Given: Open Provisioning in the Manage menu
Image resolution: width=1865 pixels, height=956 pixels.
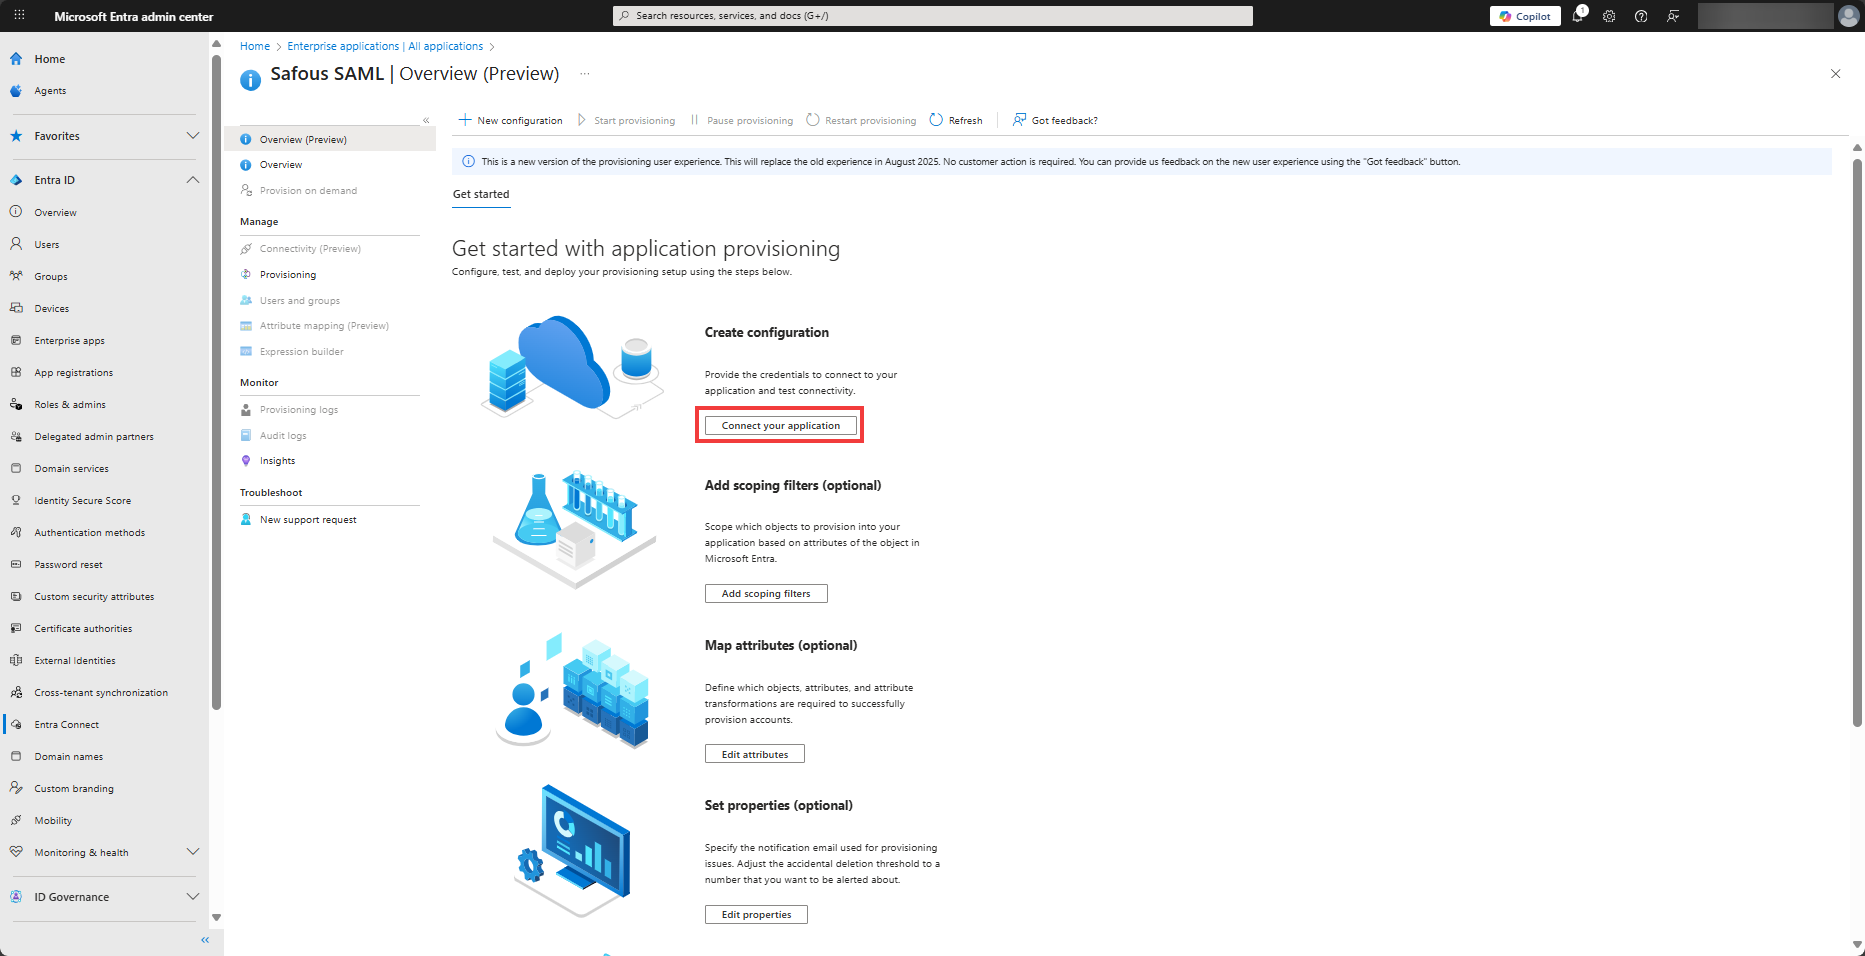Looking at the screenshot, I should (x=288, y=275).
